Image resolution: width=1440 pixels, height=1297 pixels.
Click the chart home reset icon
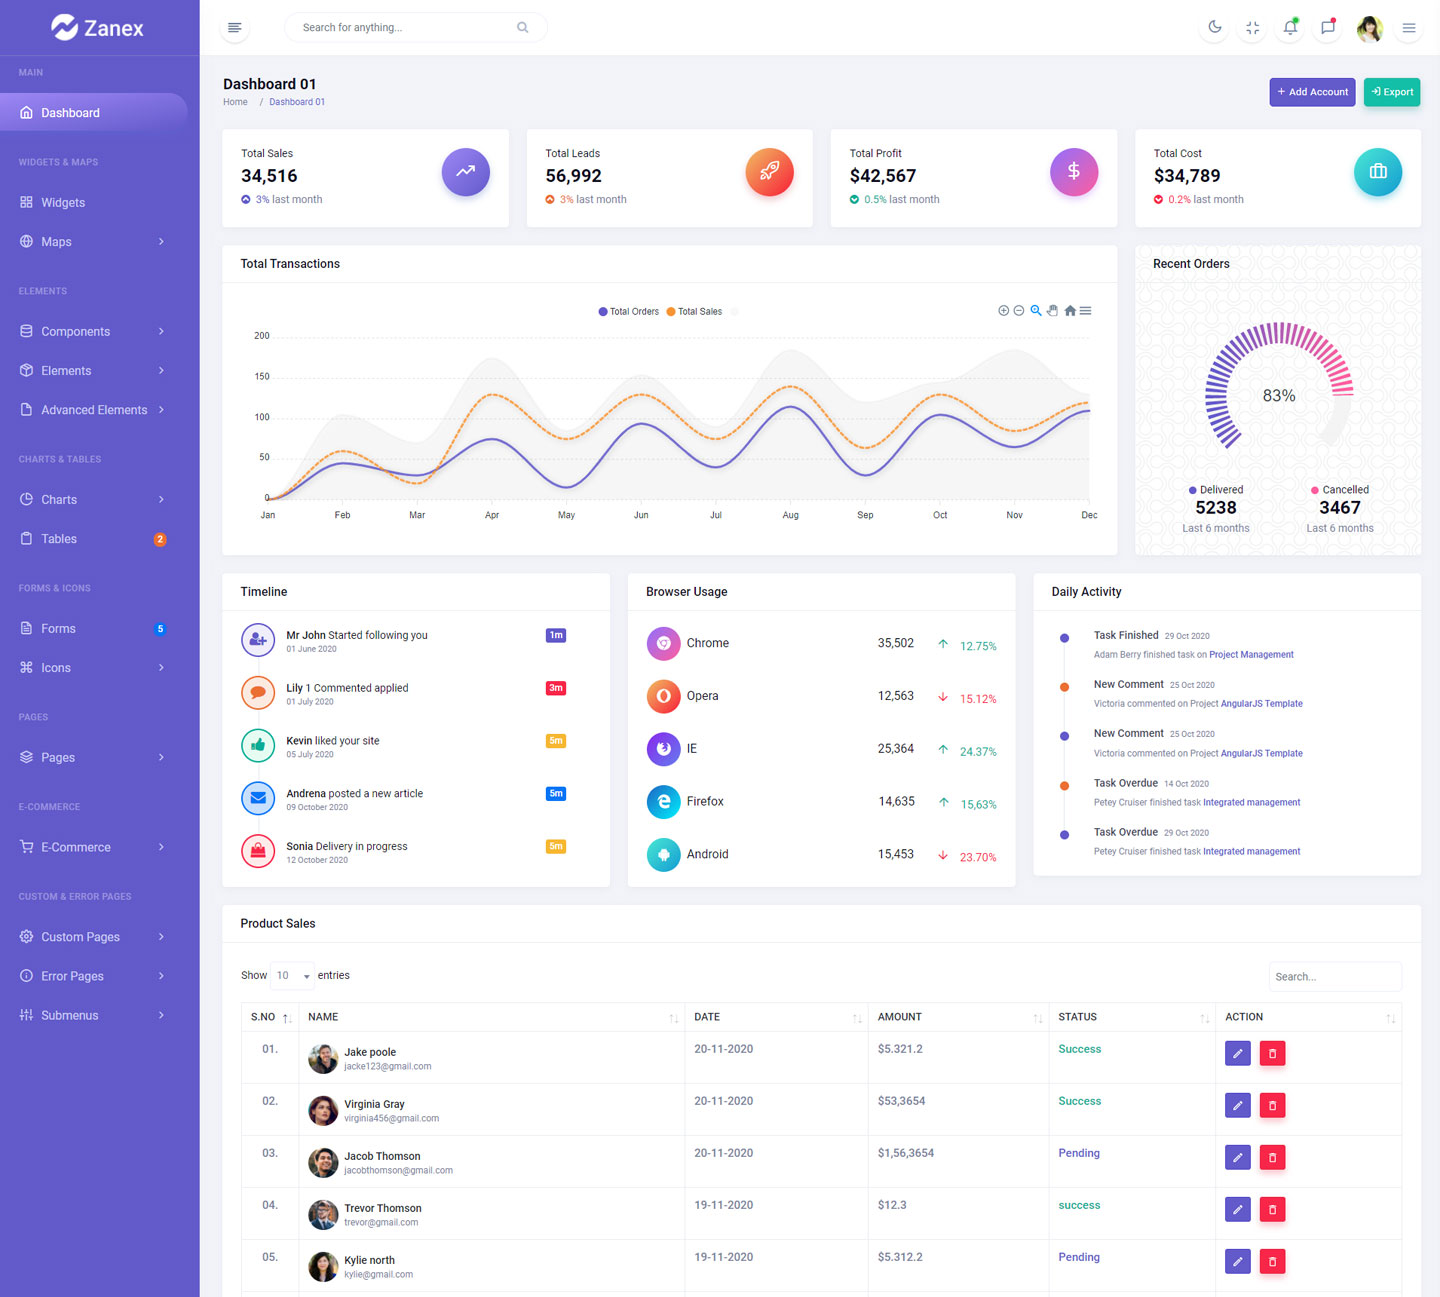tap(1070, 311)
